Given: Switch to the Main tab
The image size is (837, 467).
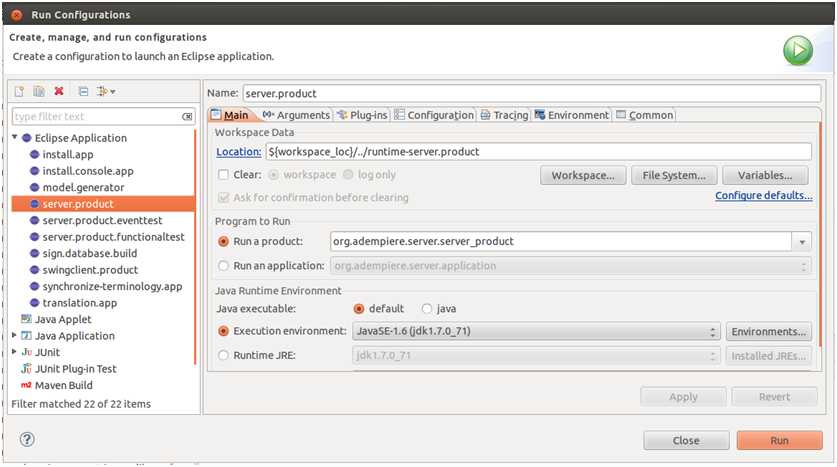Looking at the screenshot, I should point(230,115).
